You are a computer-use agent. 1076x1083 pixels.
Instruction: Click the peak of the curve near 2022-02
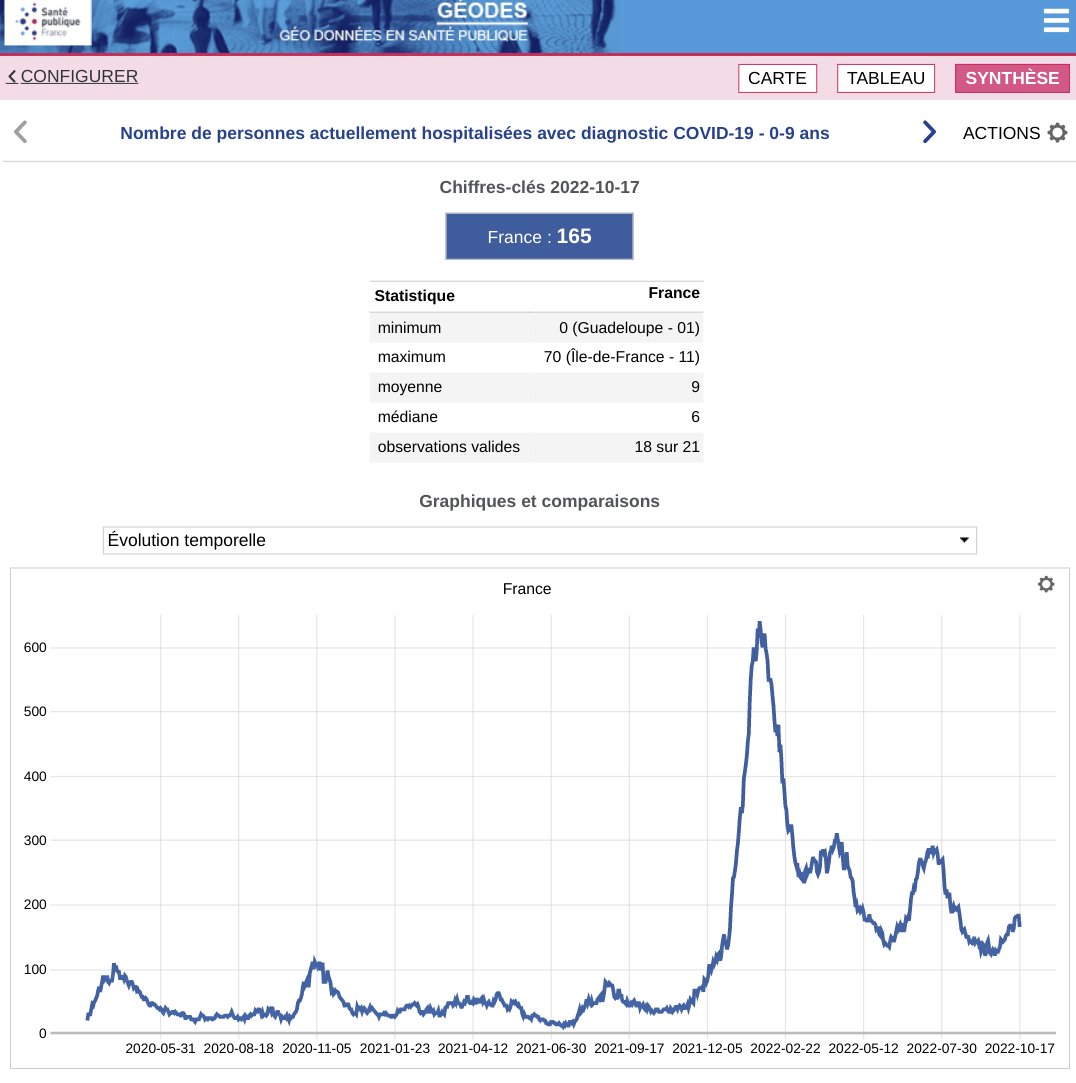pyautogui.click(x=760, y=624)
